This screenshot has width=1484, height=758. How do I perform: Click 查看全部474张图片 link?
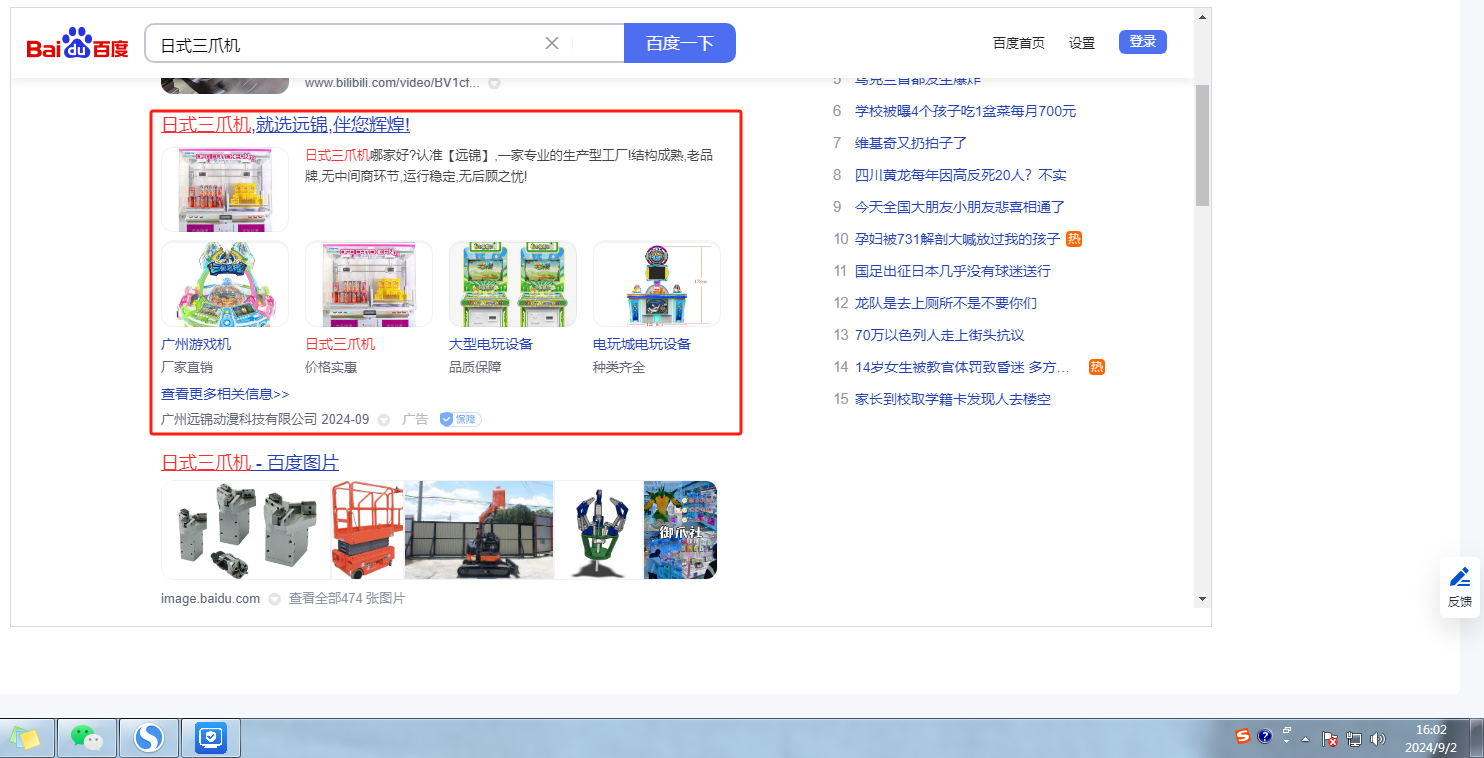point(347,599)
